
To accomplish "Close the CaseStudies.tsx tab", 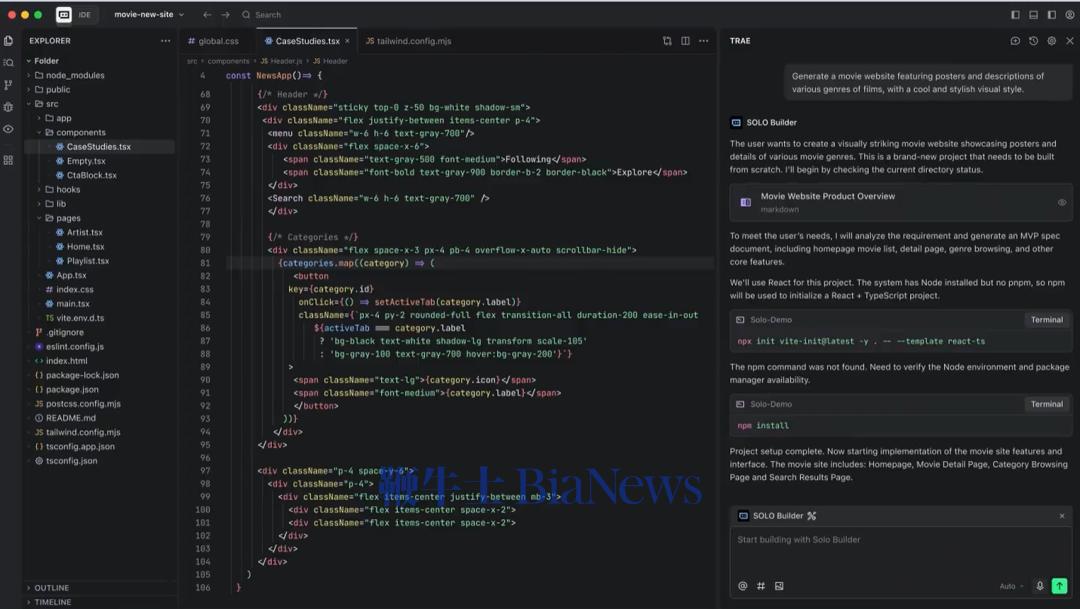I will [x=347, y=41].
